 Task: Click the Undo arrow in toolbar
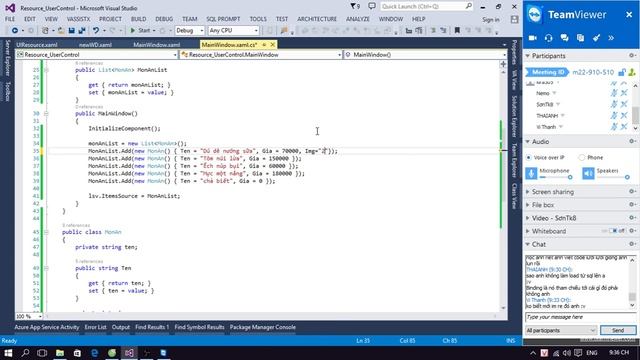pyautogui.click(x=96, y=31)
